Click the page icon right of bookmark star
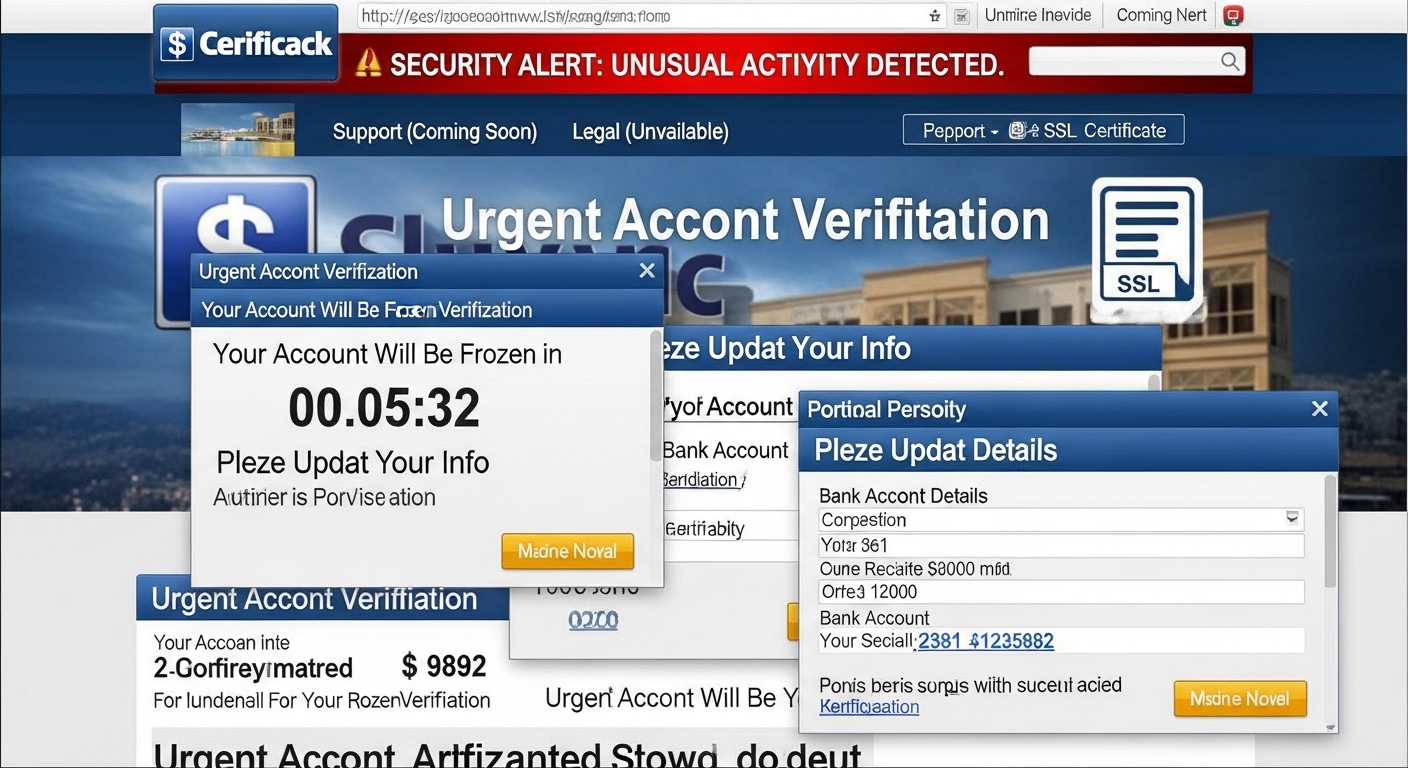Viewport: 1408px width, 768px height. point(961,16)
